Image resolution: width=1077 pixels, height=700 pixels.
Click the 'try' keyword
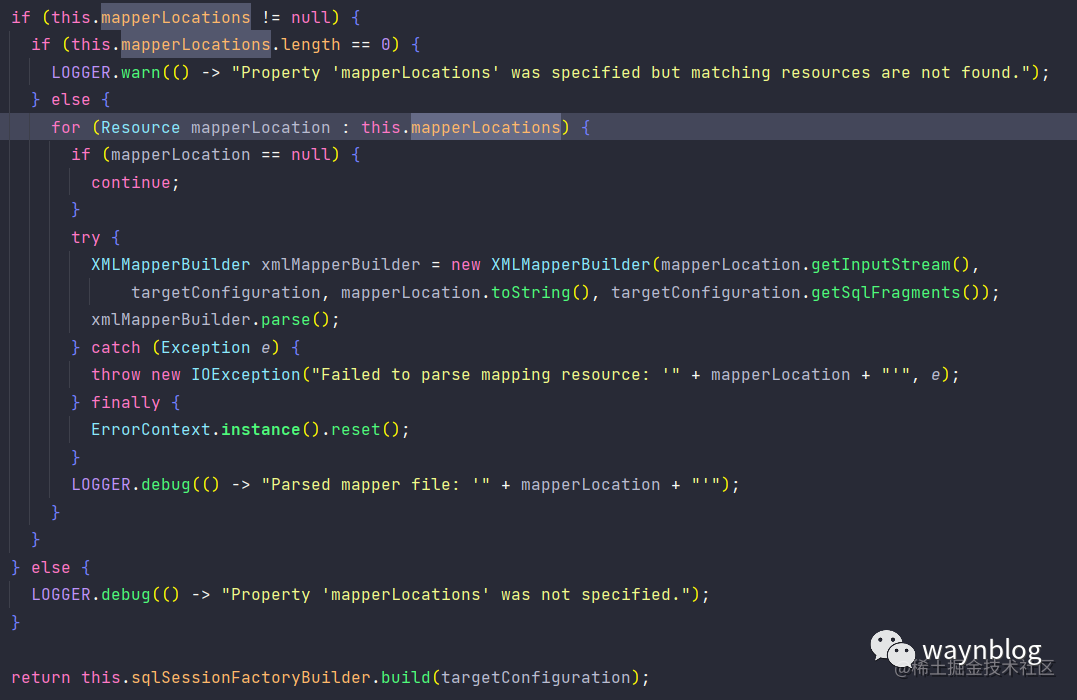click(86, 238)
